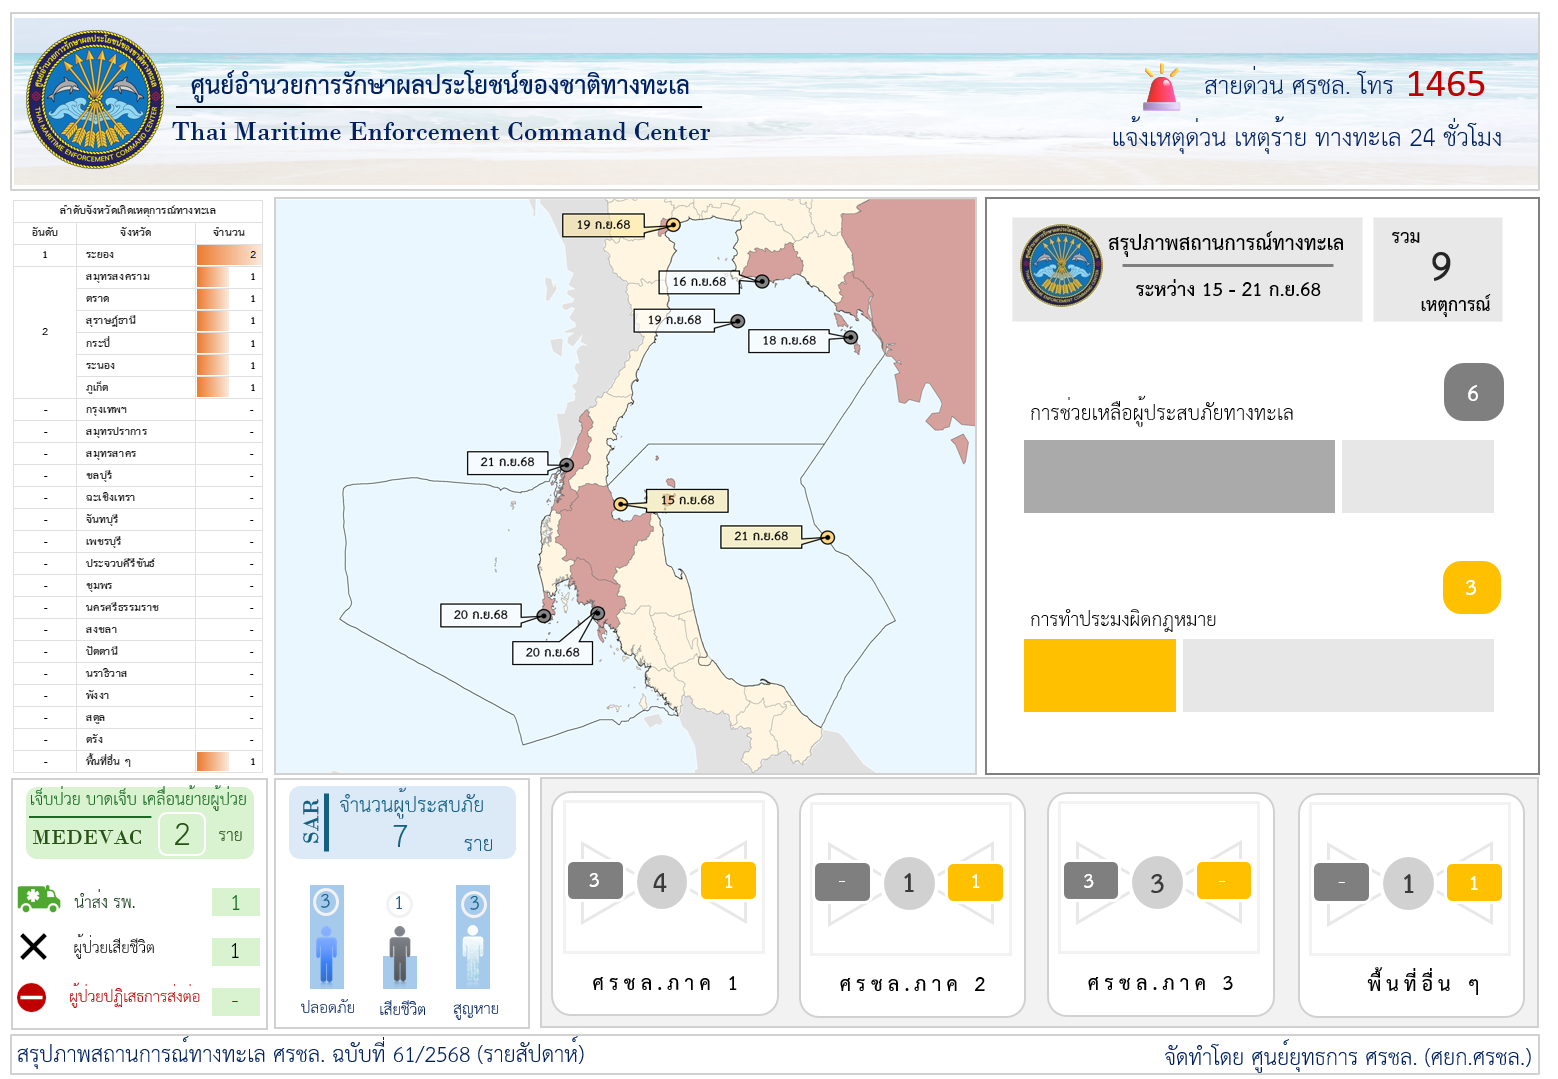Click the red refused-transport prohibition icon
This screenshot has height=1079, width=1558.
[32, 997]
